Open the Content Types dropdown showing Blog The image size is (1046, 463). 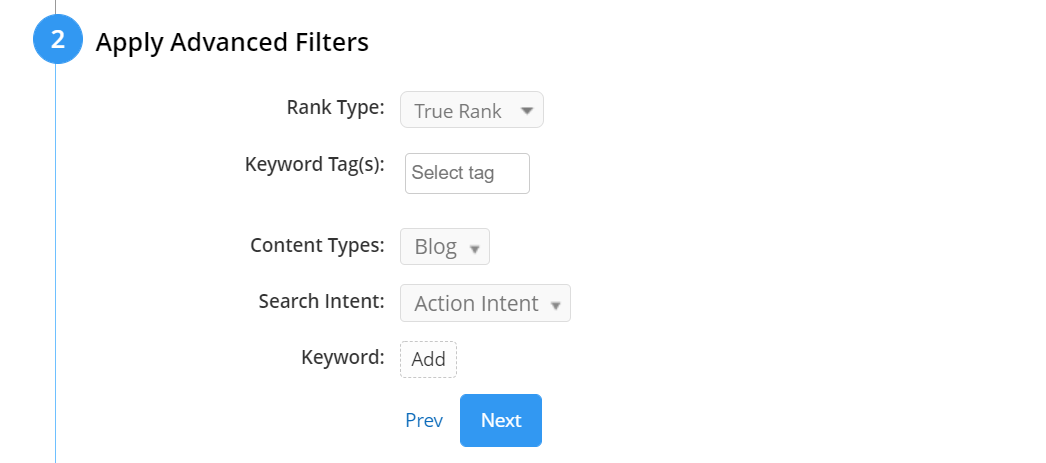(444, 247)
